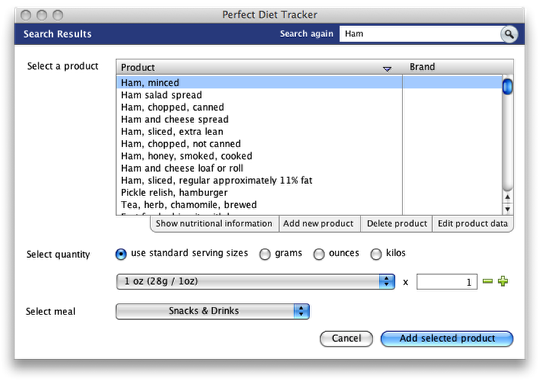Image resolution: width=540 pixels, height=382 pixels.
Task: Select Ham and cheese spread row
Action: pyautogui.click(x=309, y=120)
